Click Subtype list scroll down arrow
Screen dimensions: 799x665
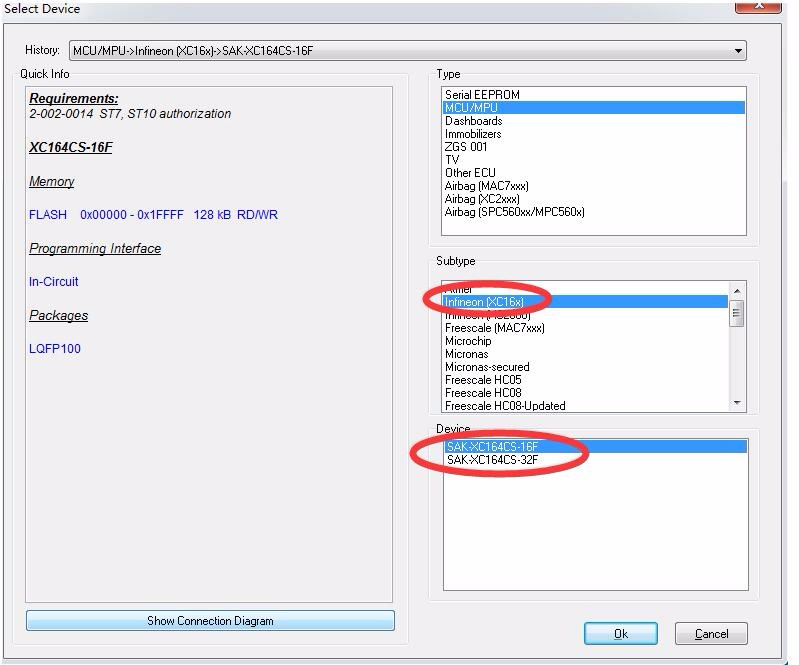tap(737, 403)
